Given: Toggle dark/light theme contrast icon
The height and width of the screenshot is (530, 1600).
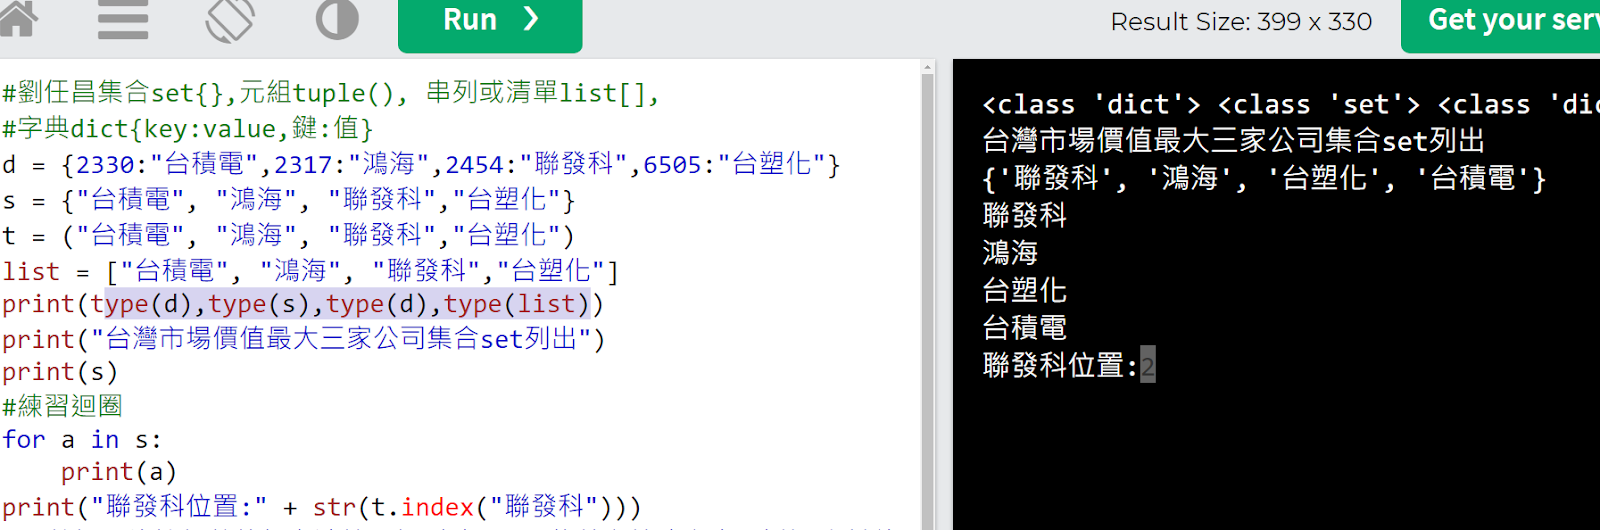Looking at the screenshot, I should pos(337,20).
